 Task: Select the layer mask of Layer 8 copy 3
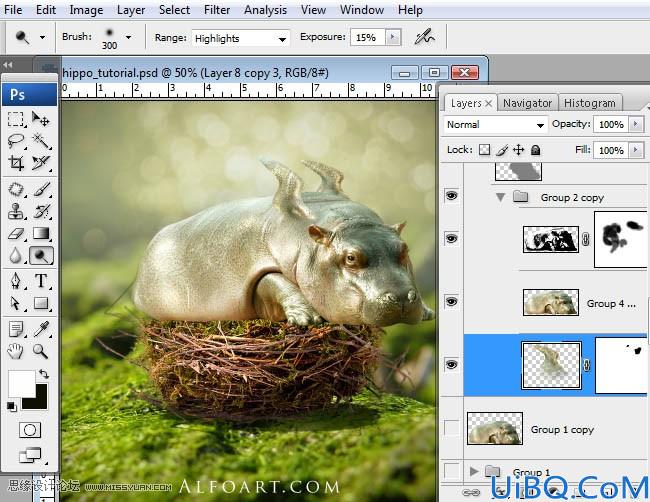(621, 365)
